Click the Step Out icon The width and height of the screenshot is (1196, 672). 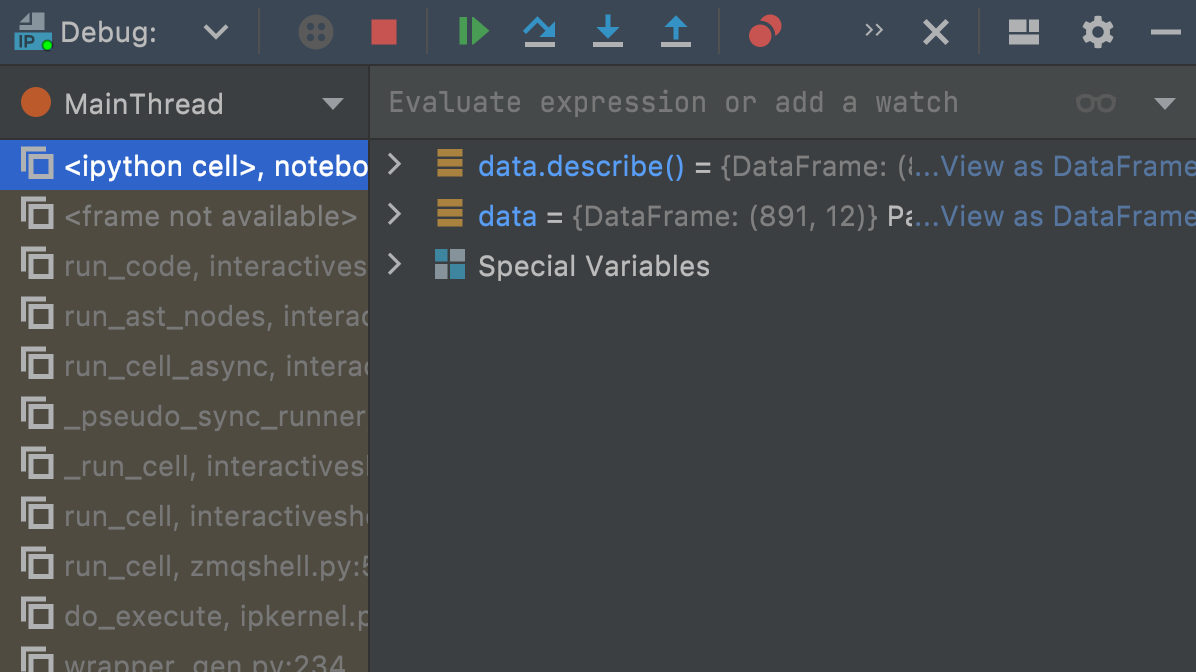point(676,32)
